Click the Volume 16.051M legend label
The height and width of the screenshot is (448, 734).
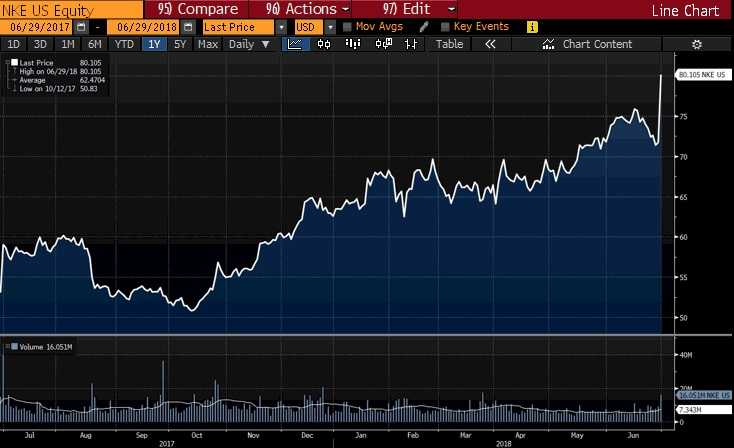click(x=45, y=347)
